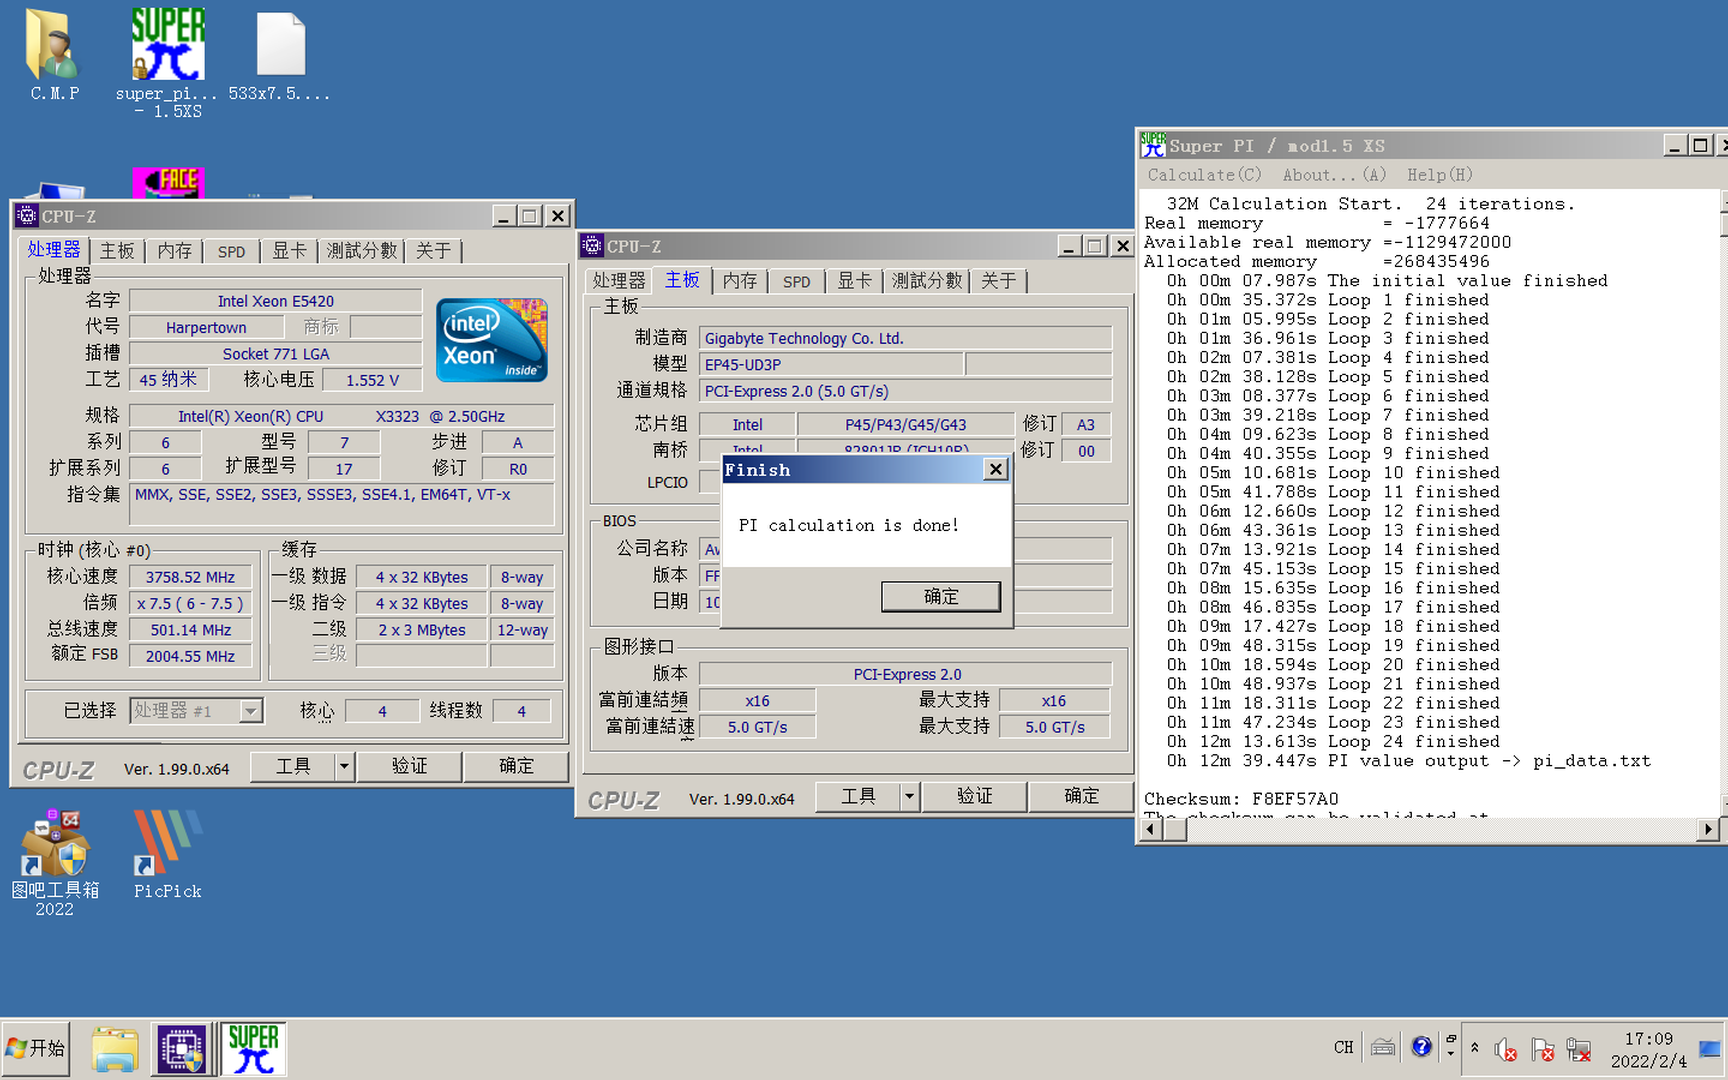Click 验证 button in the left CPU-Z window
Viewport: 1728px width, 1080px height.
click(x=409, y=767)
